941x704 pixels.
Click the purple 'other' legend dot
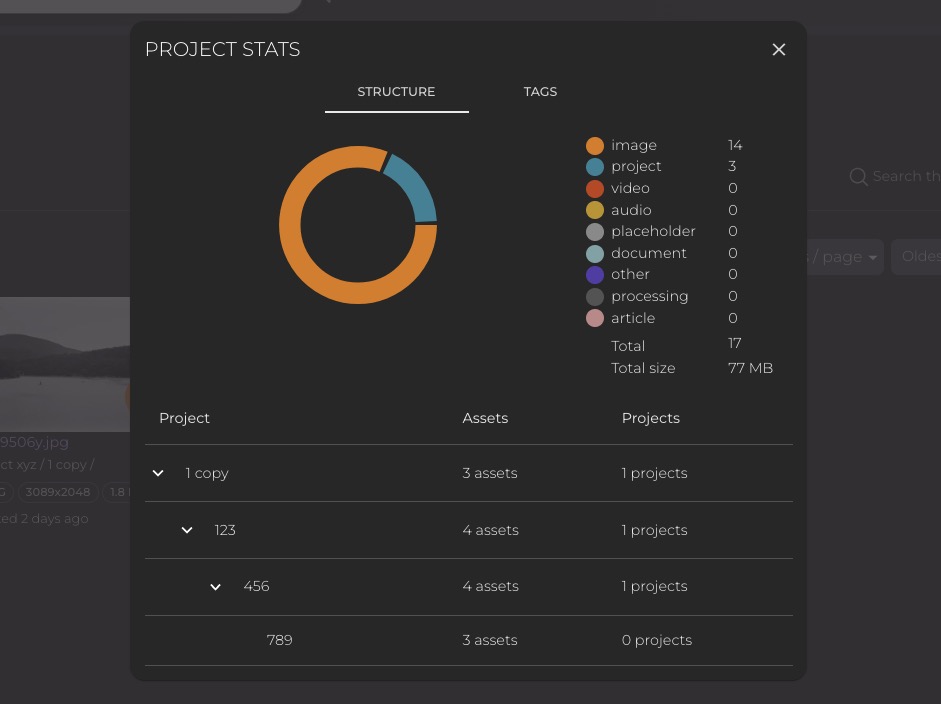pyautogui.click(x=595, y=275)
